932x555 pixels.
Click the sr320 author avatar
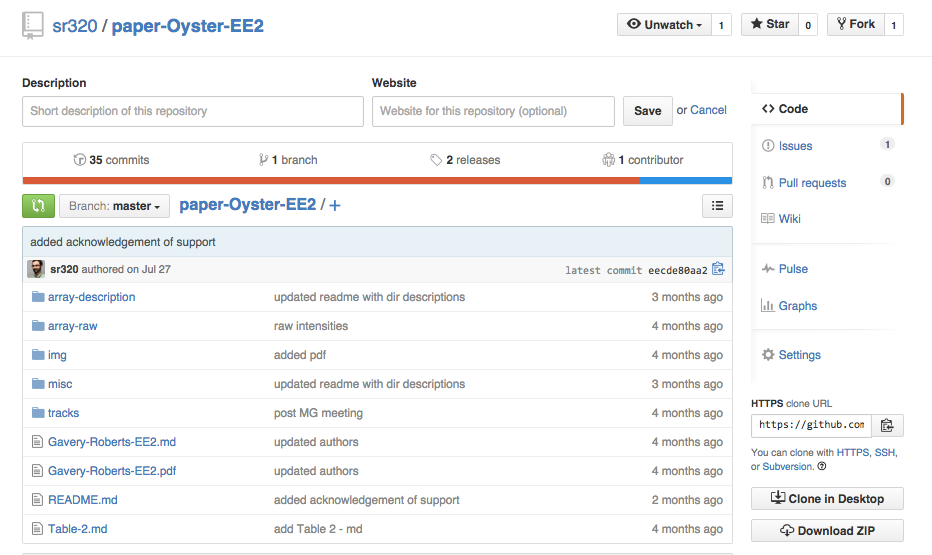point(36,269)
